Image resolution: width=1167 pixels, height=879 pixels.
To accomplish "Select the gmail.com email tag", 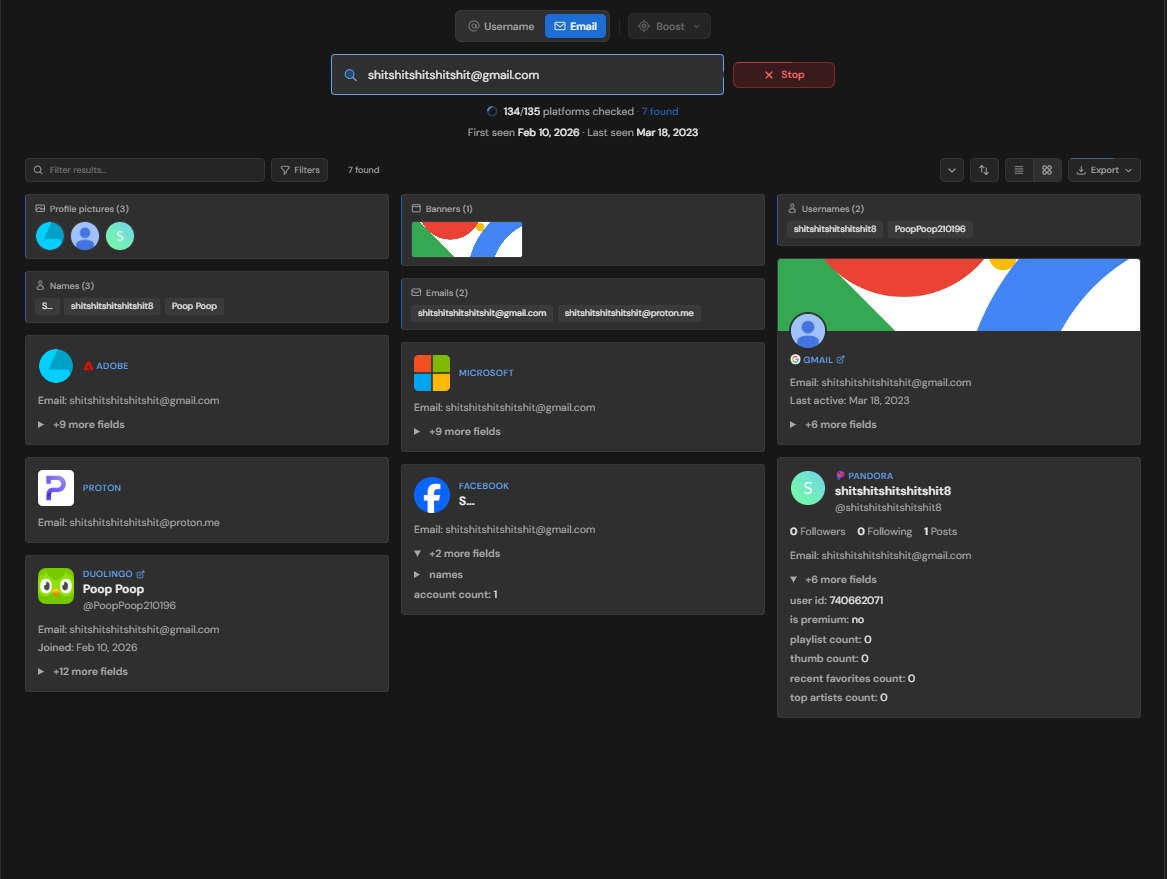I will pyautogui.click(x=482, y=313).
